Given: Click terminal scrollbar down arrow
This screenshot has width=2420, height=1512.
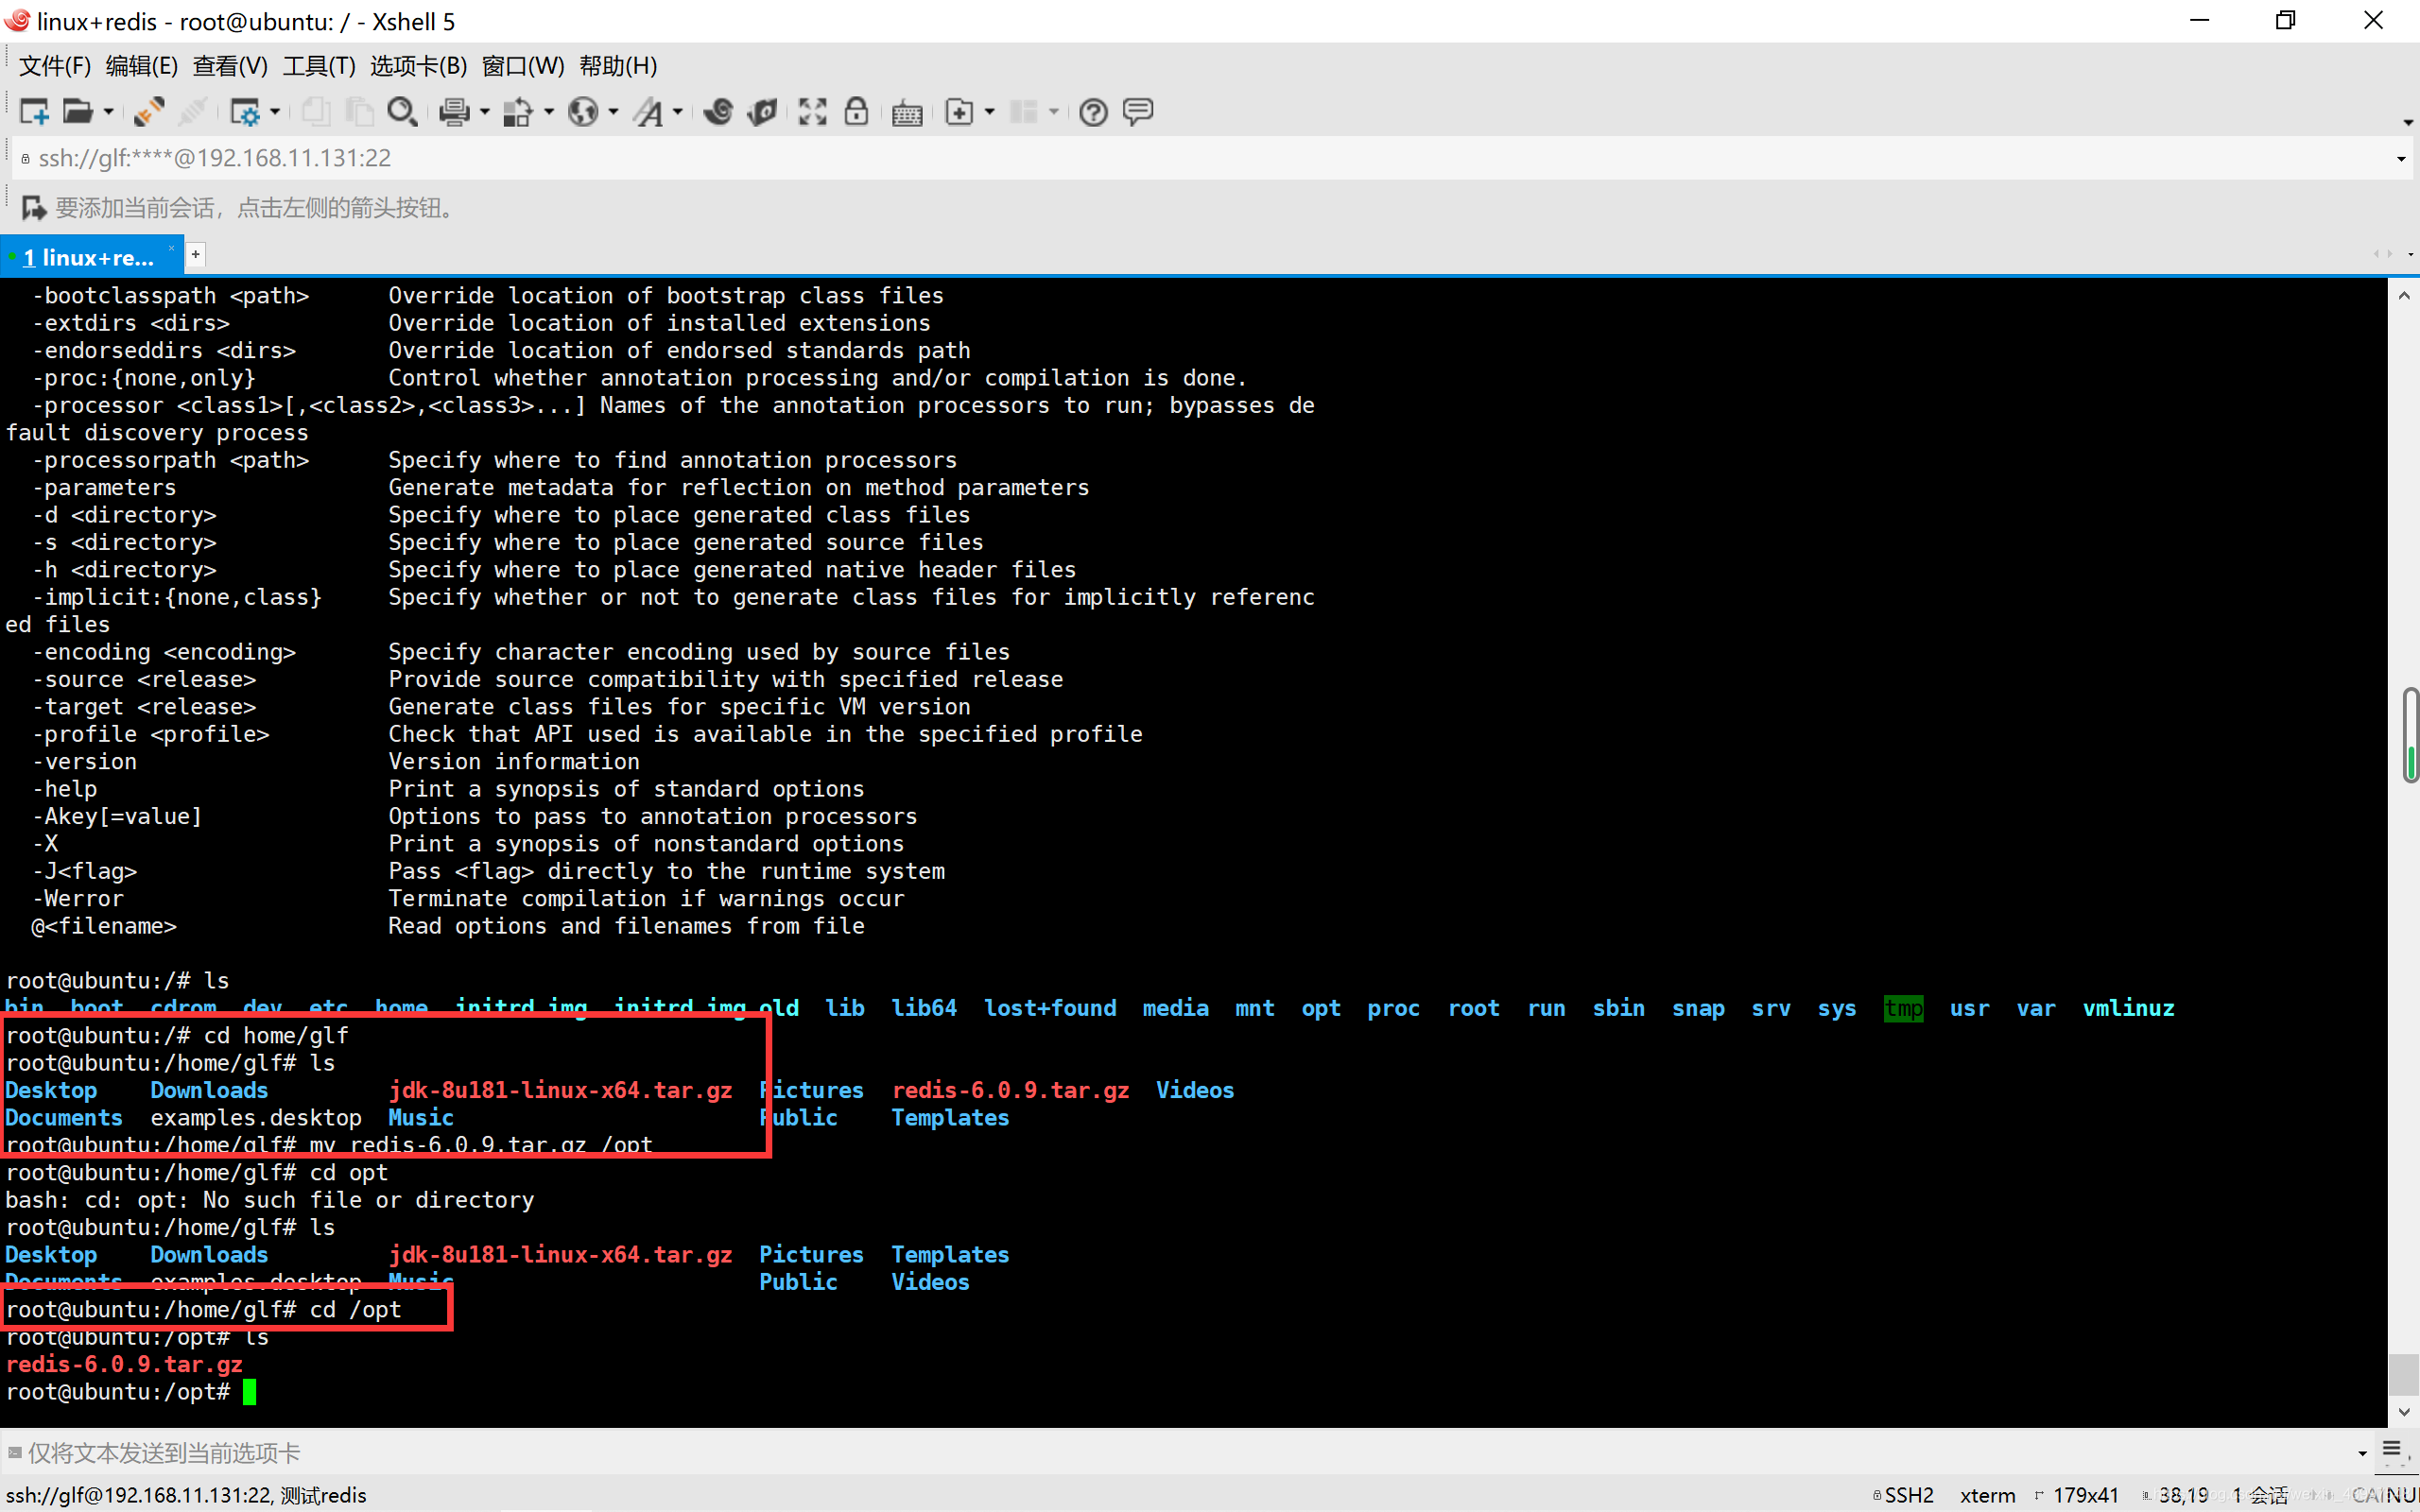Looking at the screenshot, I should click(2404, 1412).
